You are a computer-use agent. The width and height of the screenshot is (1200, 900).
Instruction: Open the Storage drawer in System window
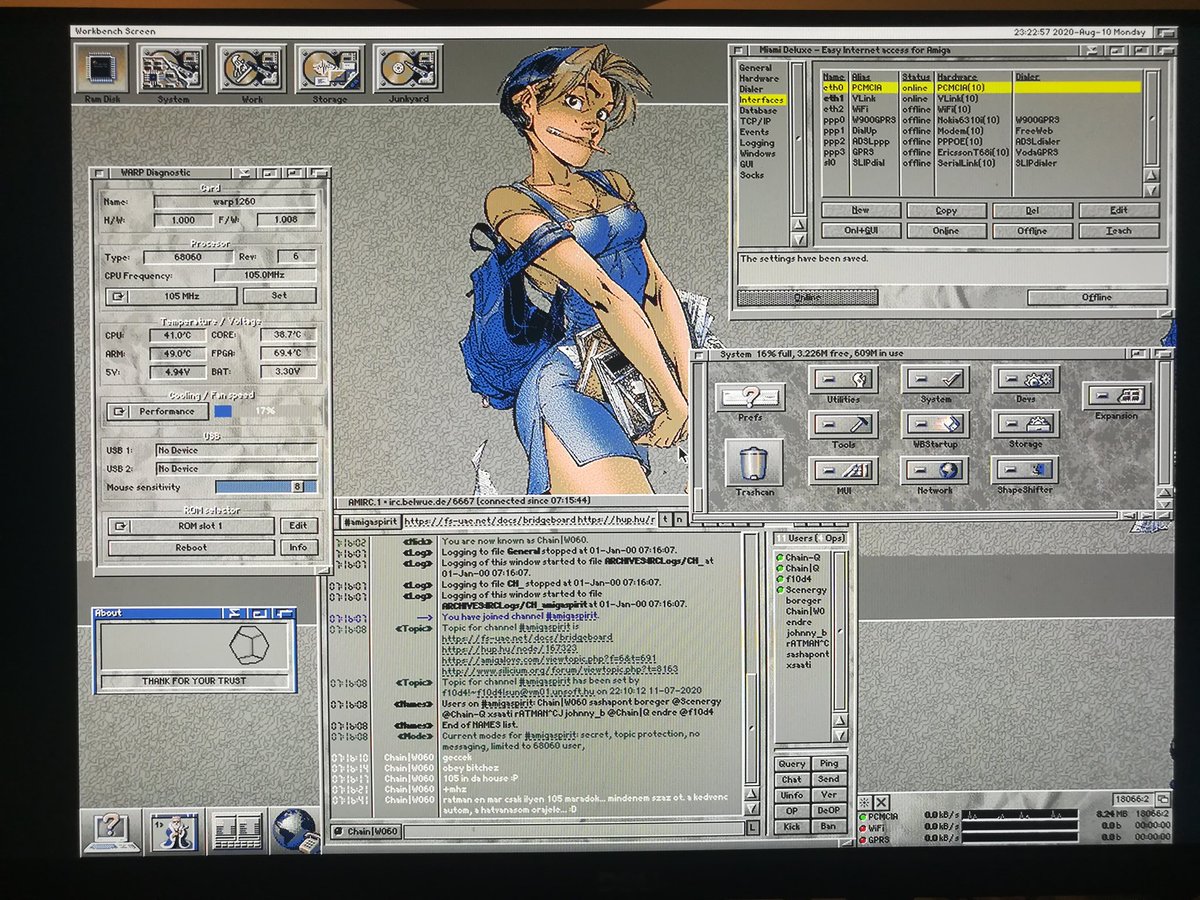(x=1026, y=424)
